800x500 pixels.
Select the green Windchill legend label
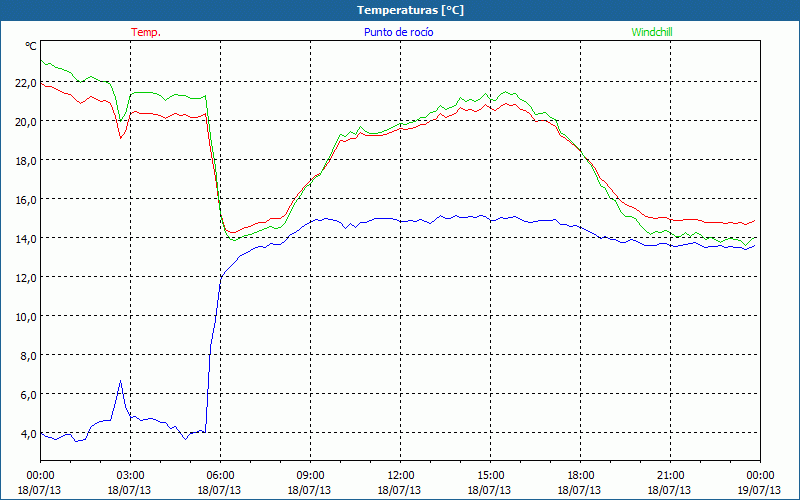coord(652,32)
